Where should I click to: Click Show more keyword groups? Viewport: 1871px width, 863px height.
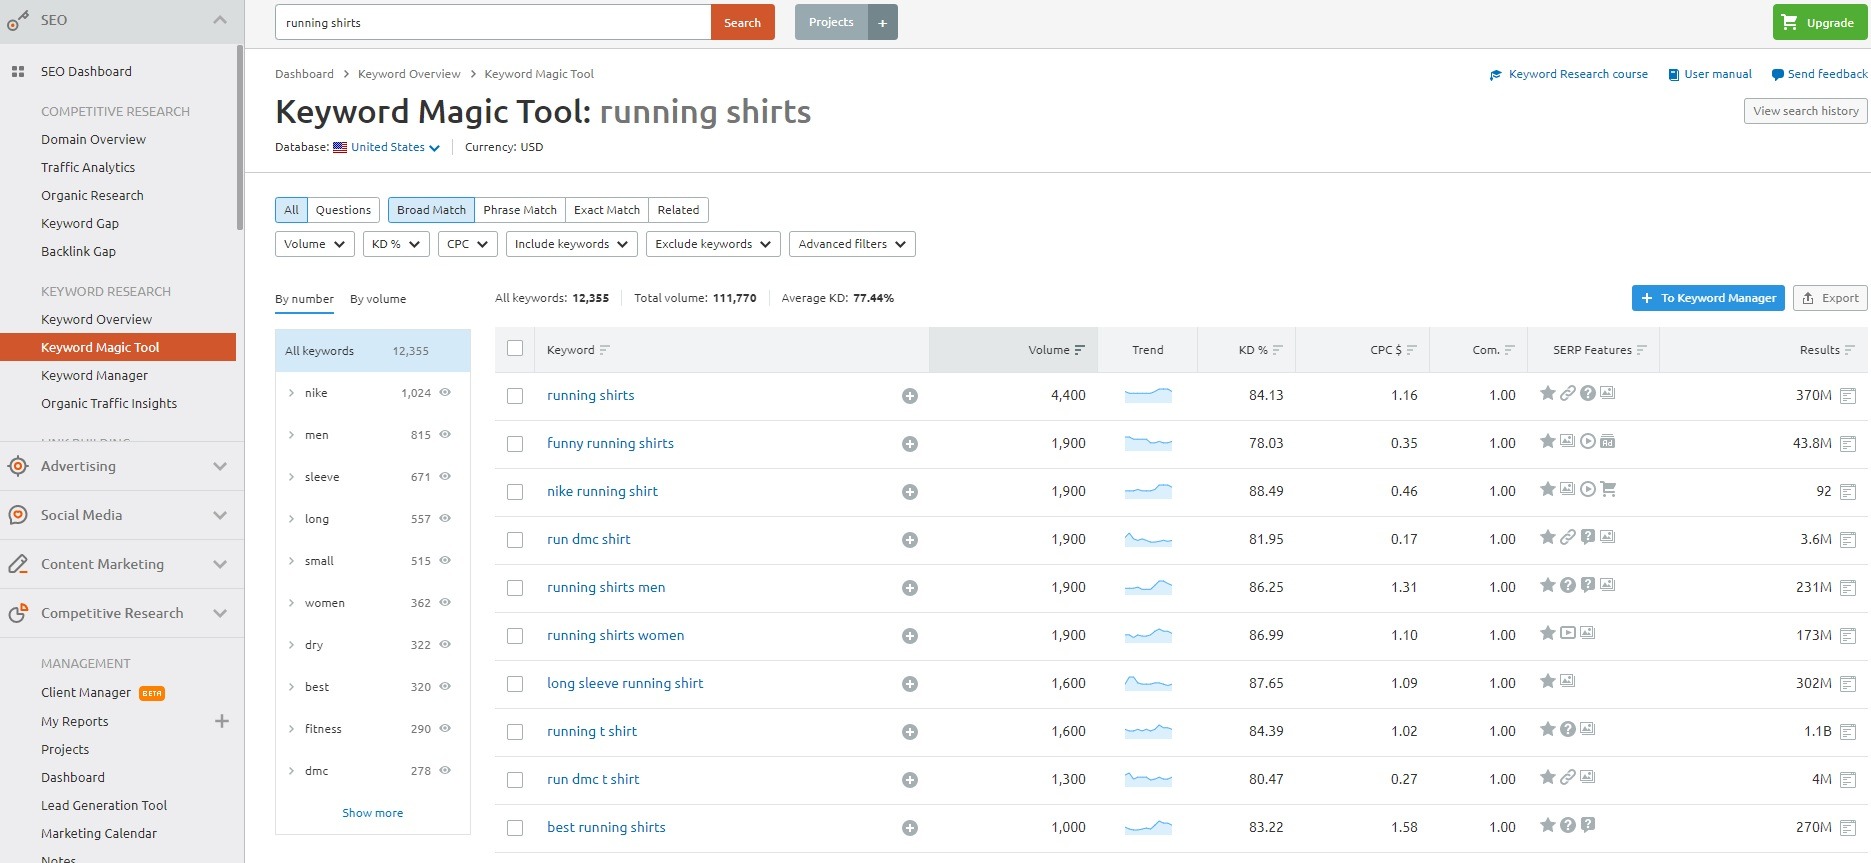[x=373, y=813]
